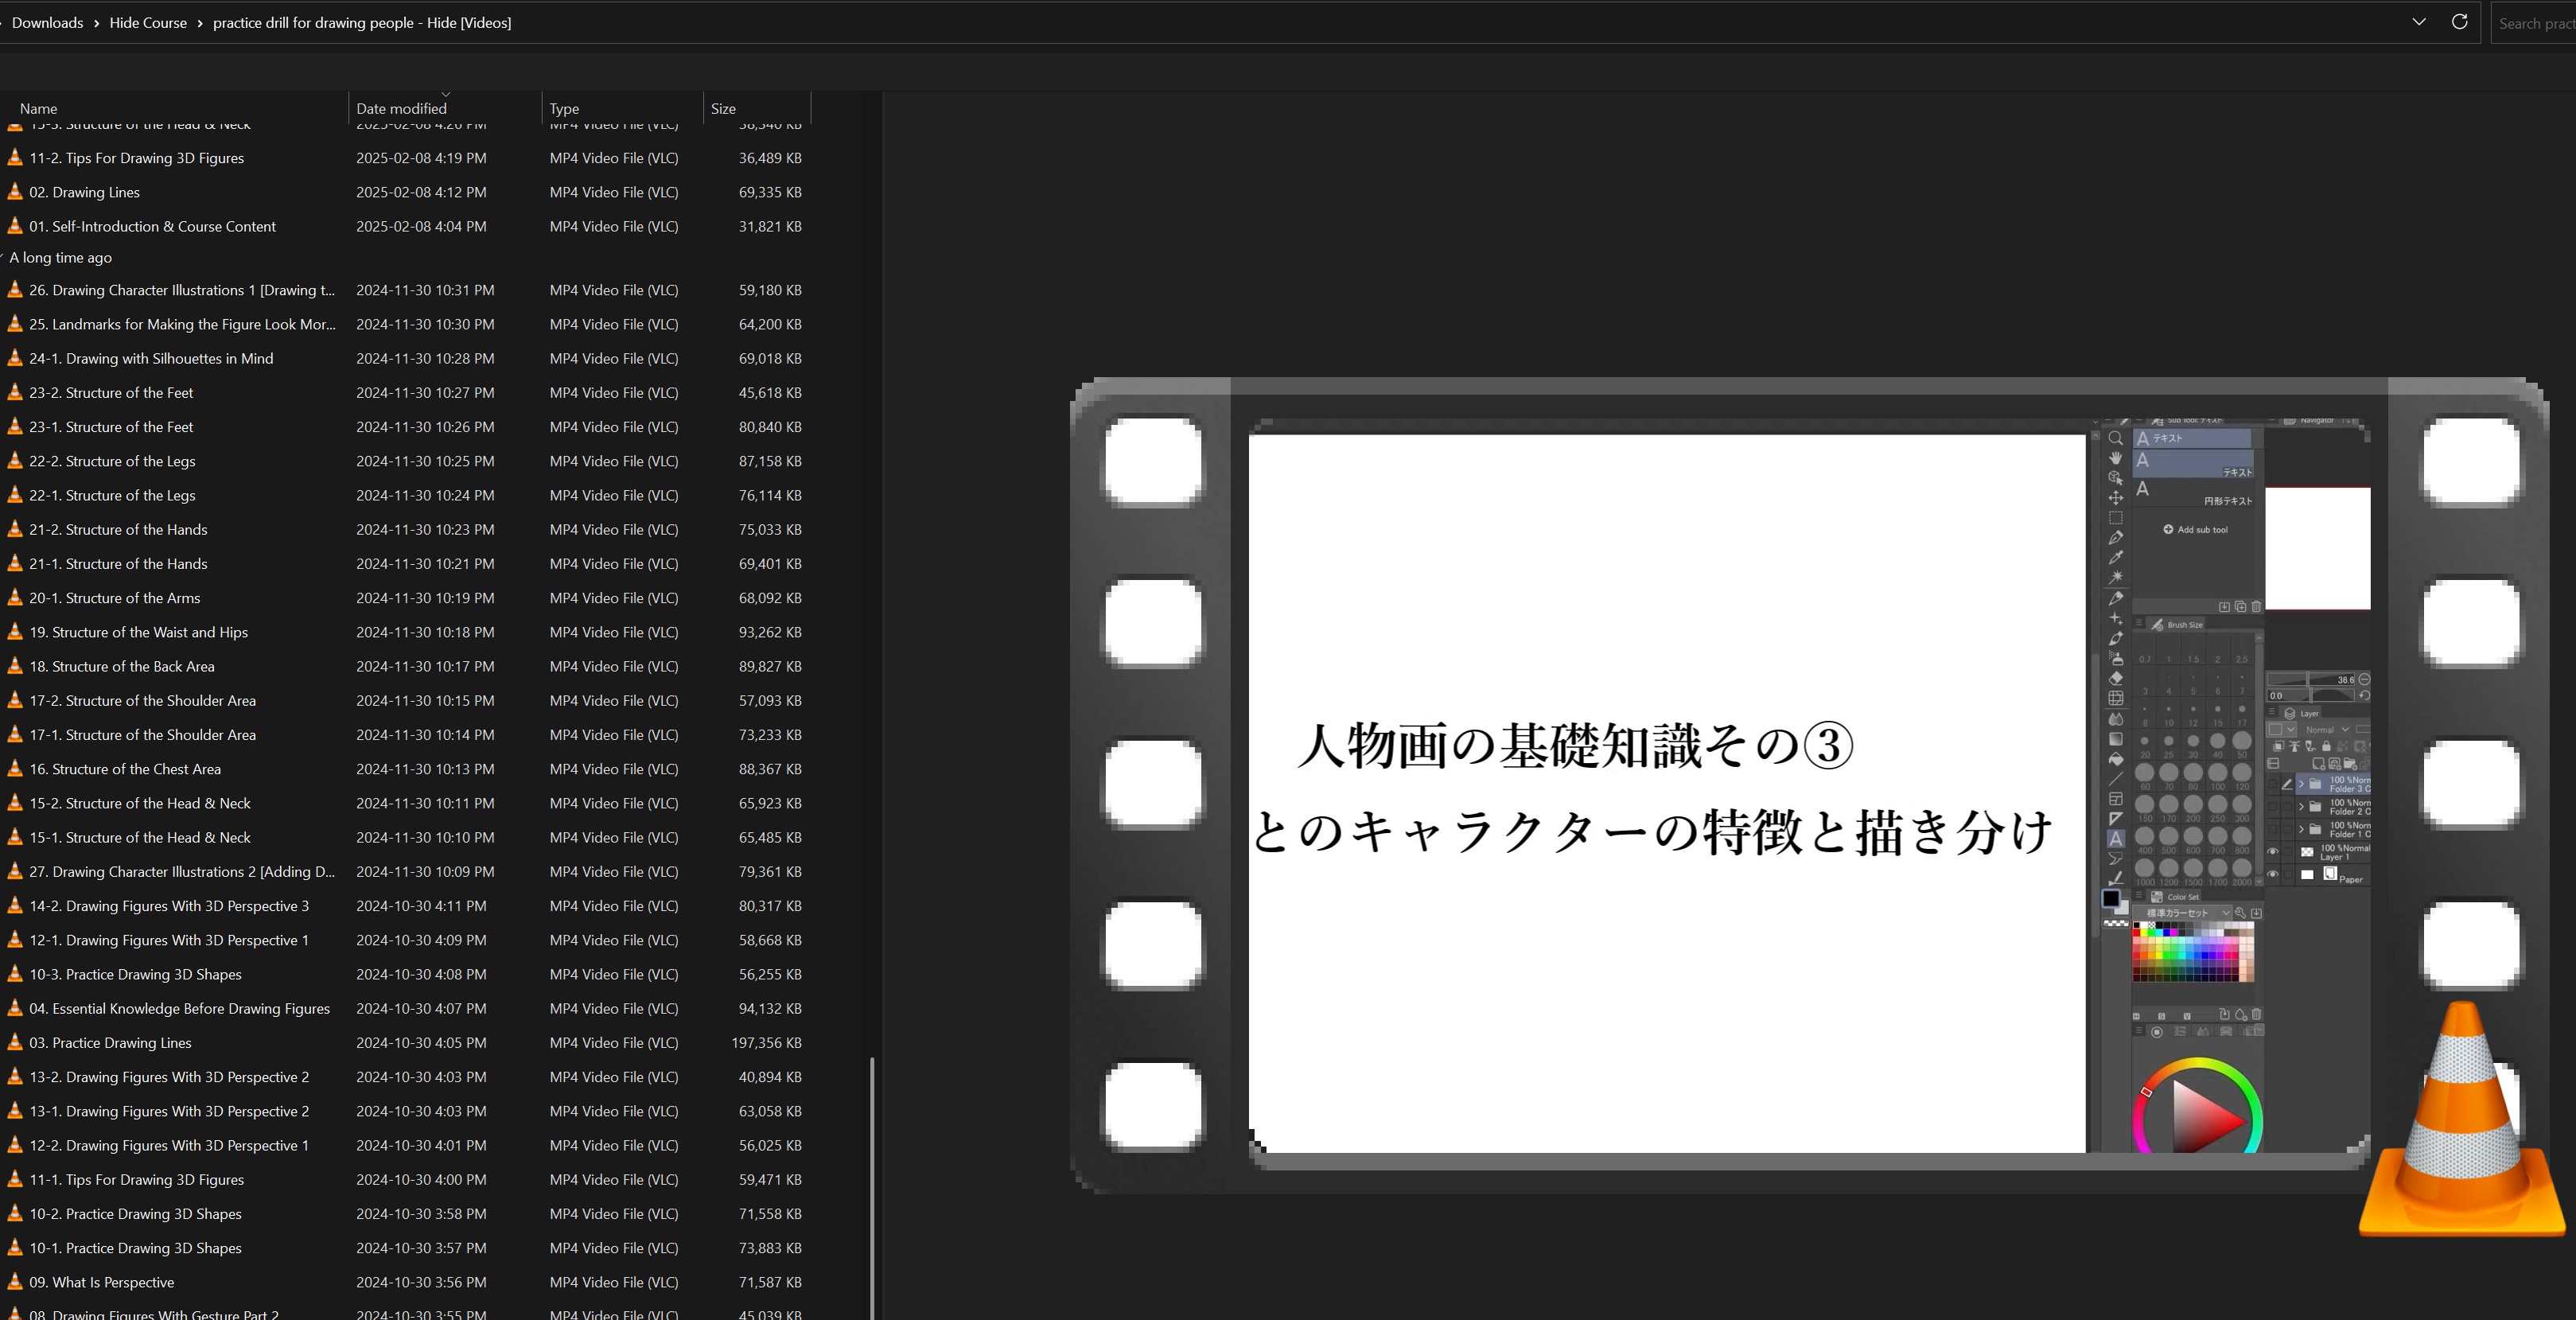
Task: Expand the chevron after Hide Course breadcrumb
Action: click(x=200, y=23)
